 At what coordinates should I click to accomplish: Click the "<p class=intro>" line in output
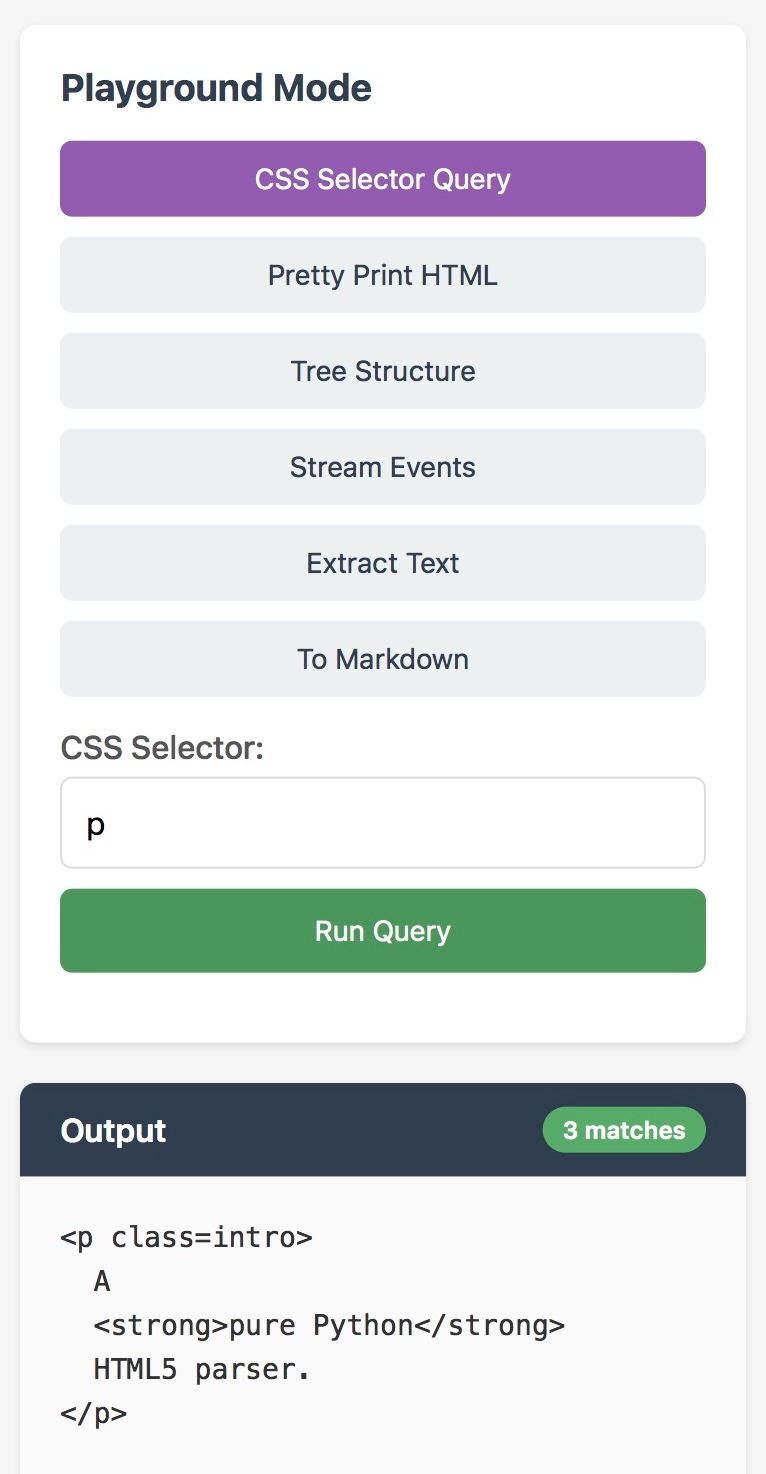[x=187, y=1237]
